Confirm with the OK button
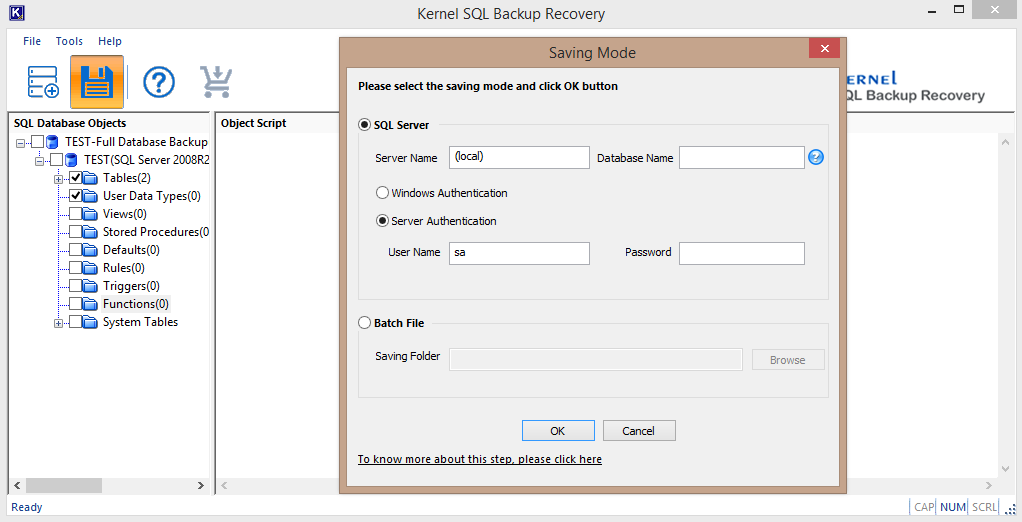 [558, 431]
